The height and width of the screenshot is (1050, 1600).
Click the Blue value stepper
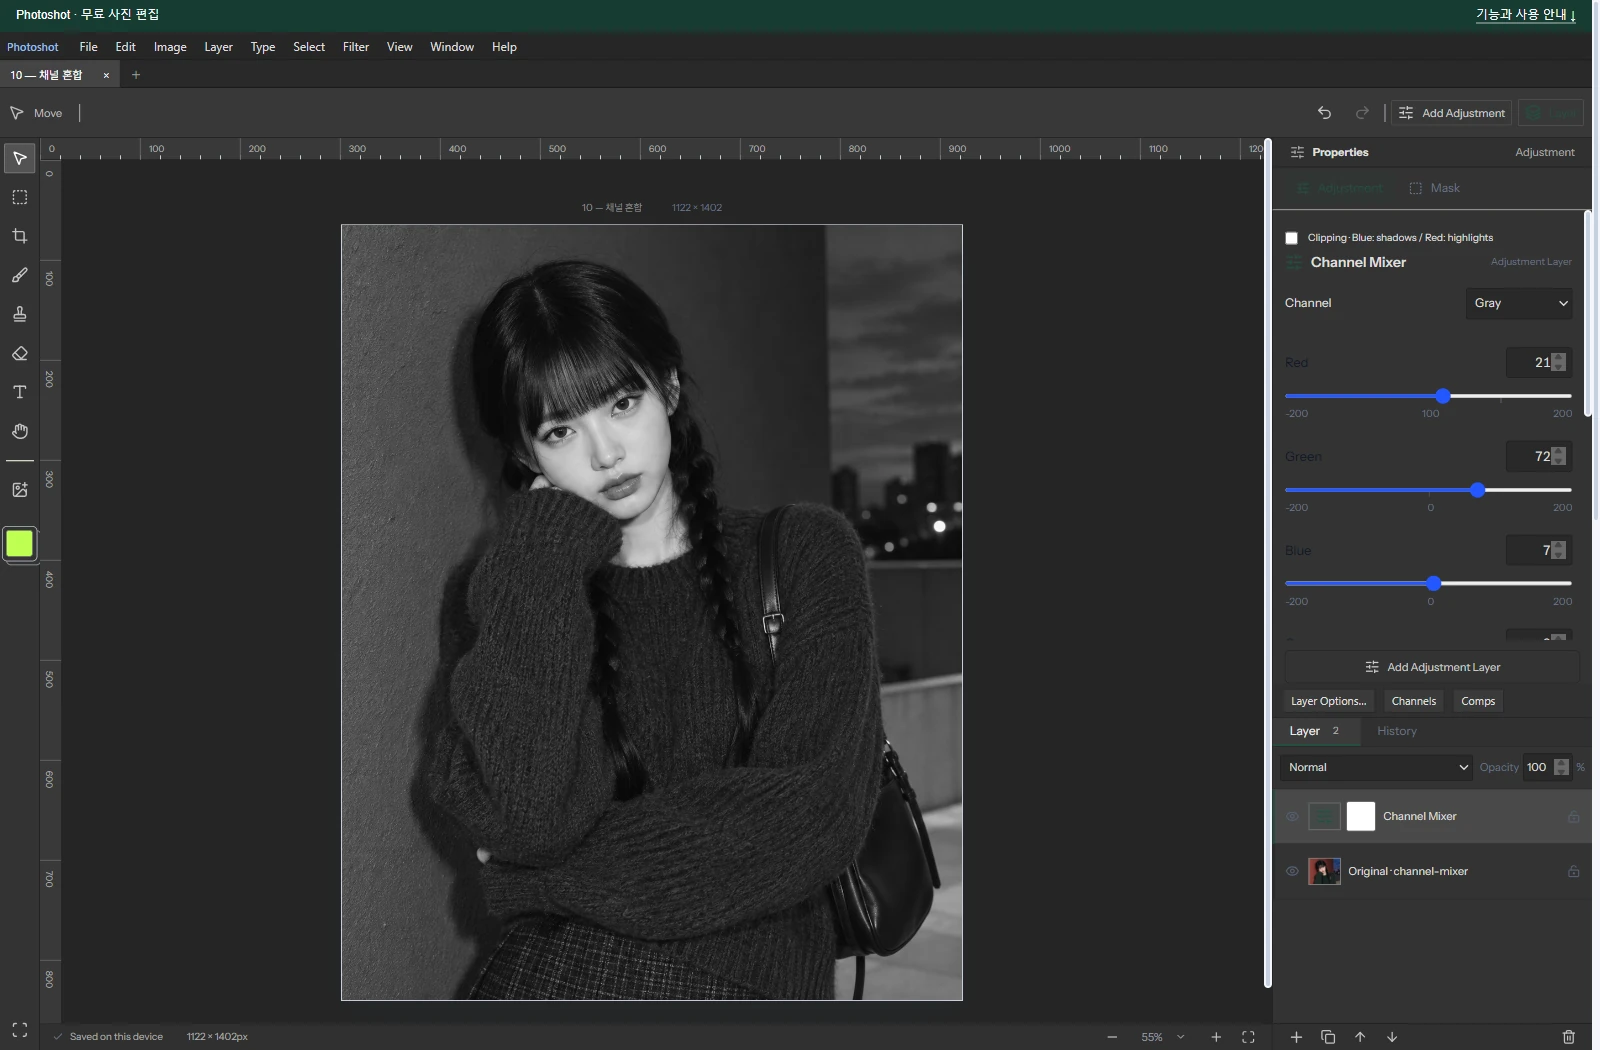tap(1558, 550)
